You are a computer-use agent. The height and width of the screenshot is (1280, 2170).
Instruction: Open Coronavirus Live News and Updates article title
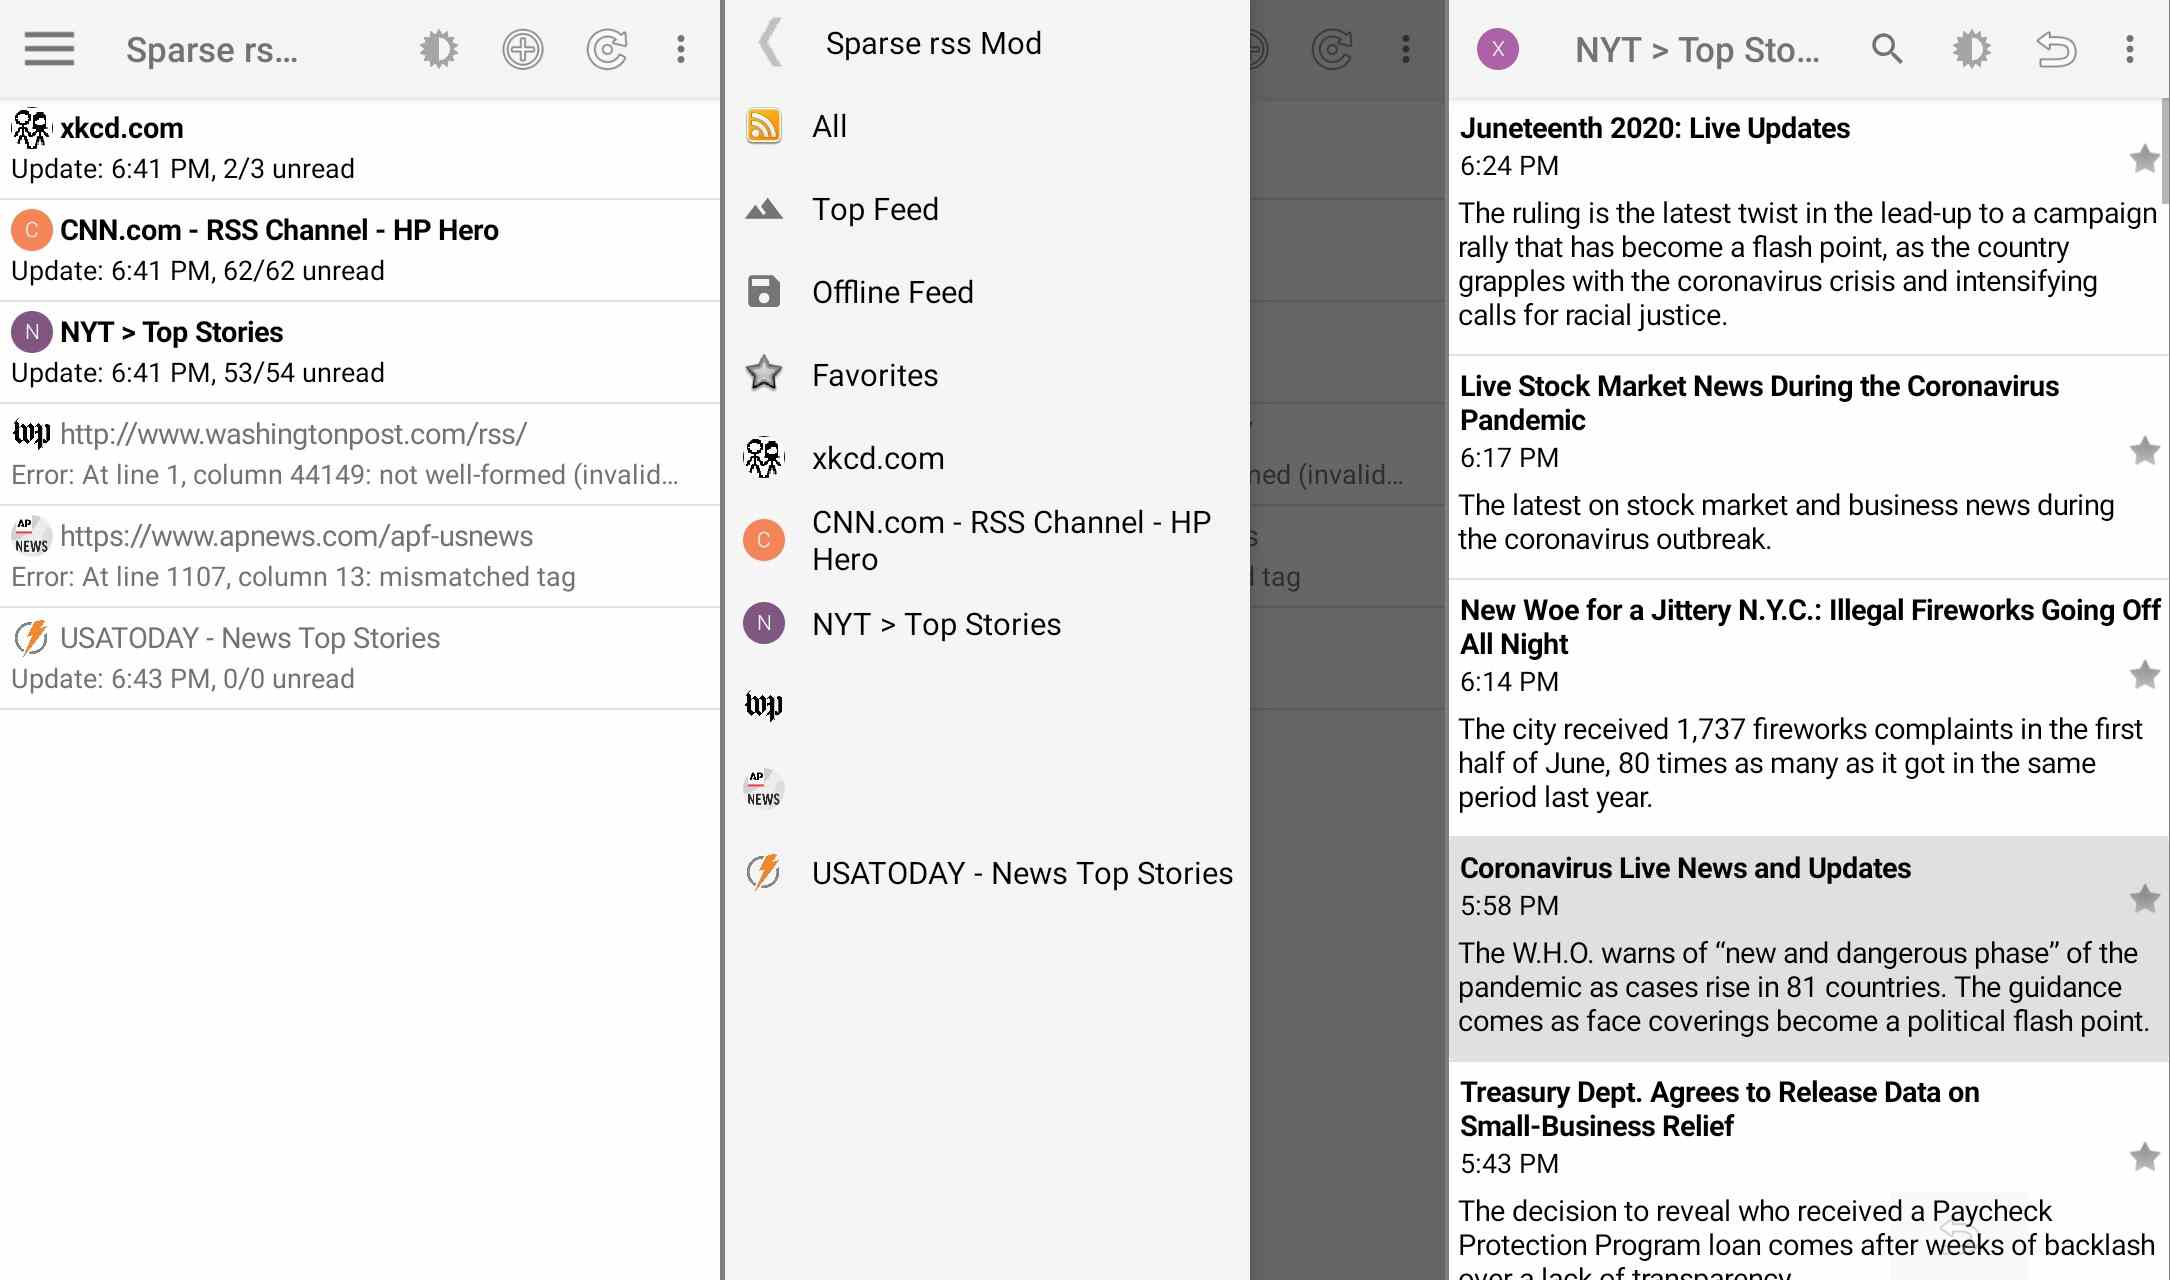coord(1685,868)
